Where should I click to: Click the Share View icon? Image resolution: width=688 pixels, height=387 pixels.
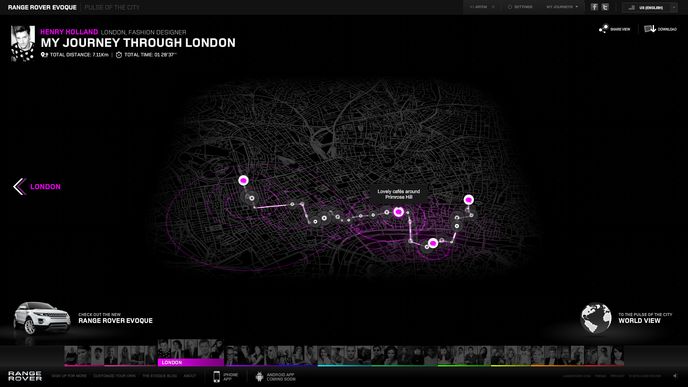point(603,29)
